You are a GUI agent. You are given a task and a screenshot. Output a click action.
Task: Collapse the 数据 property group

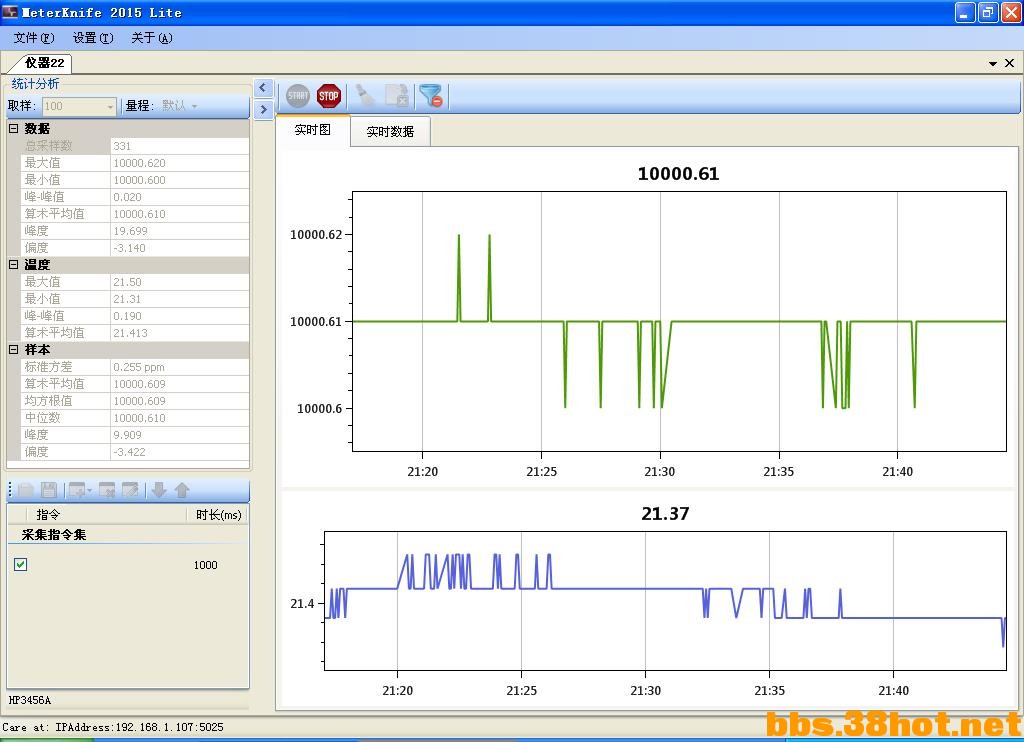point(13,129)
